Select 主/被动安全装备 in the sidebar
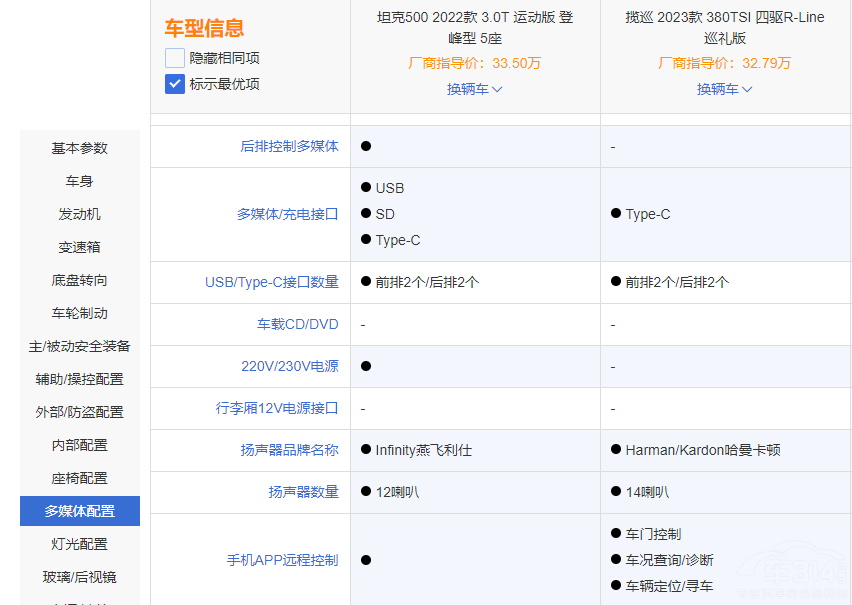 click(x=79, y=346)
